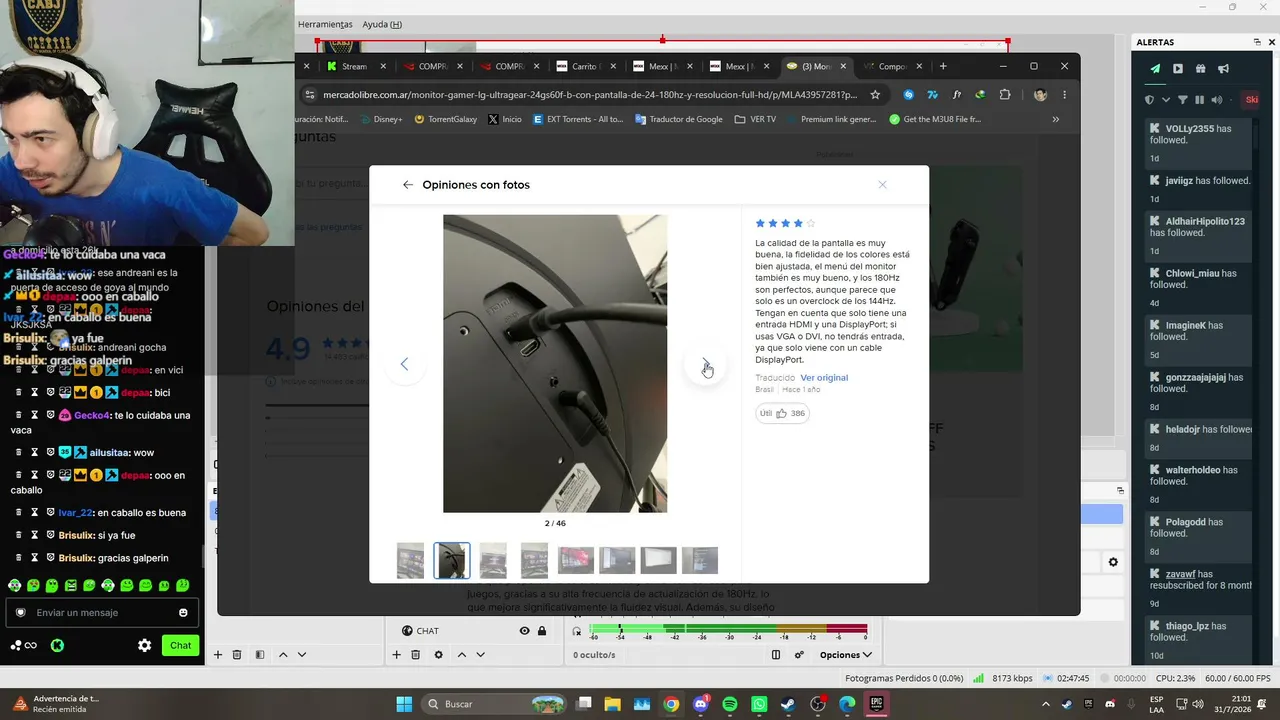Select the paper plane alerts tab

point(1155,69)
